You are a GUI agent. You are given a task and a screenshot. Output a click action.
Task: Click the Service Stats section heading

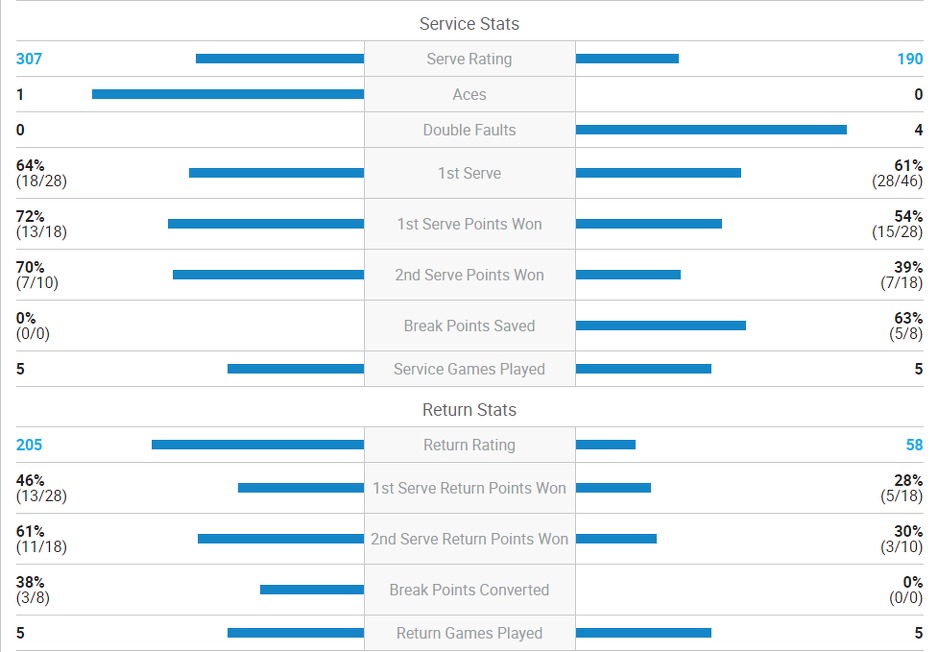[469, 24]
